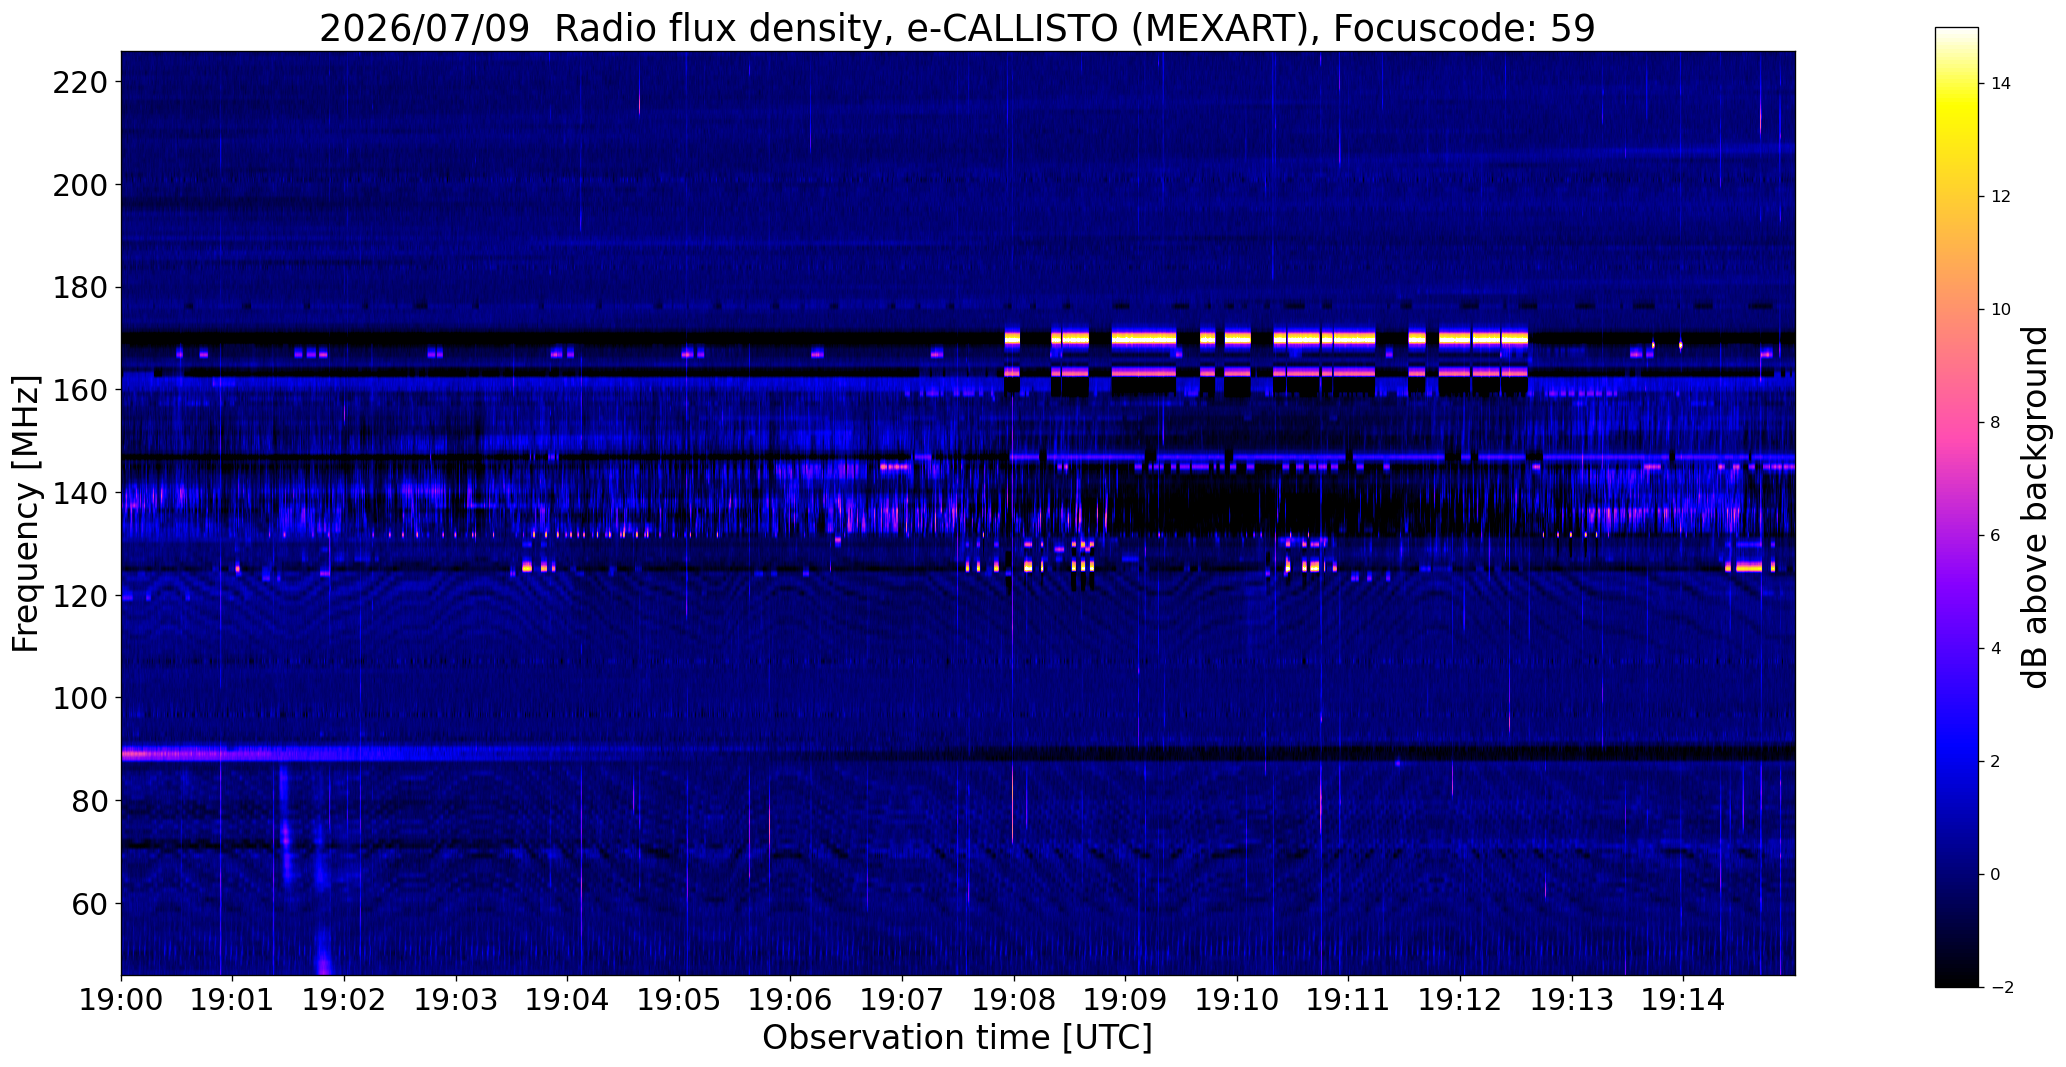
Task: Click the 19:00 time tick label
Action: [121, 999]
